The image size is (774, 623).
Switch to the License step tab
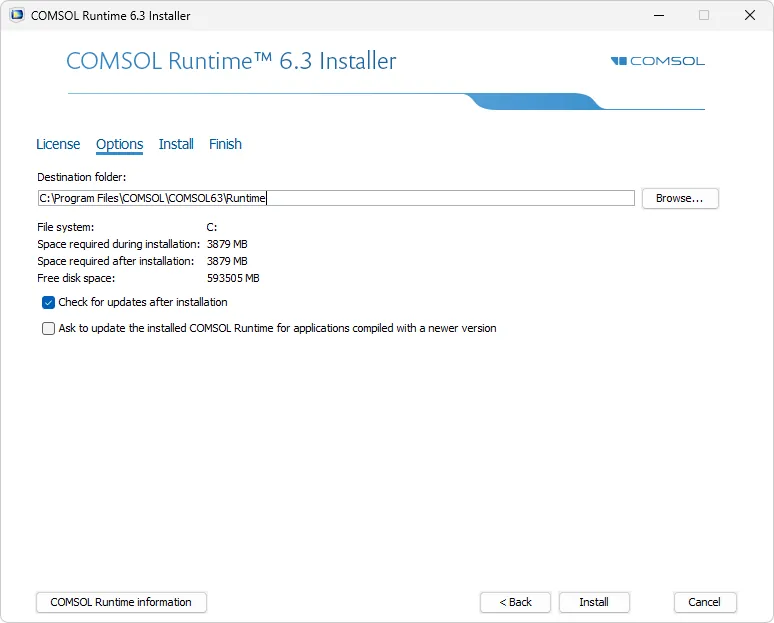click(x=58, y=144)
